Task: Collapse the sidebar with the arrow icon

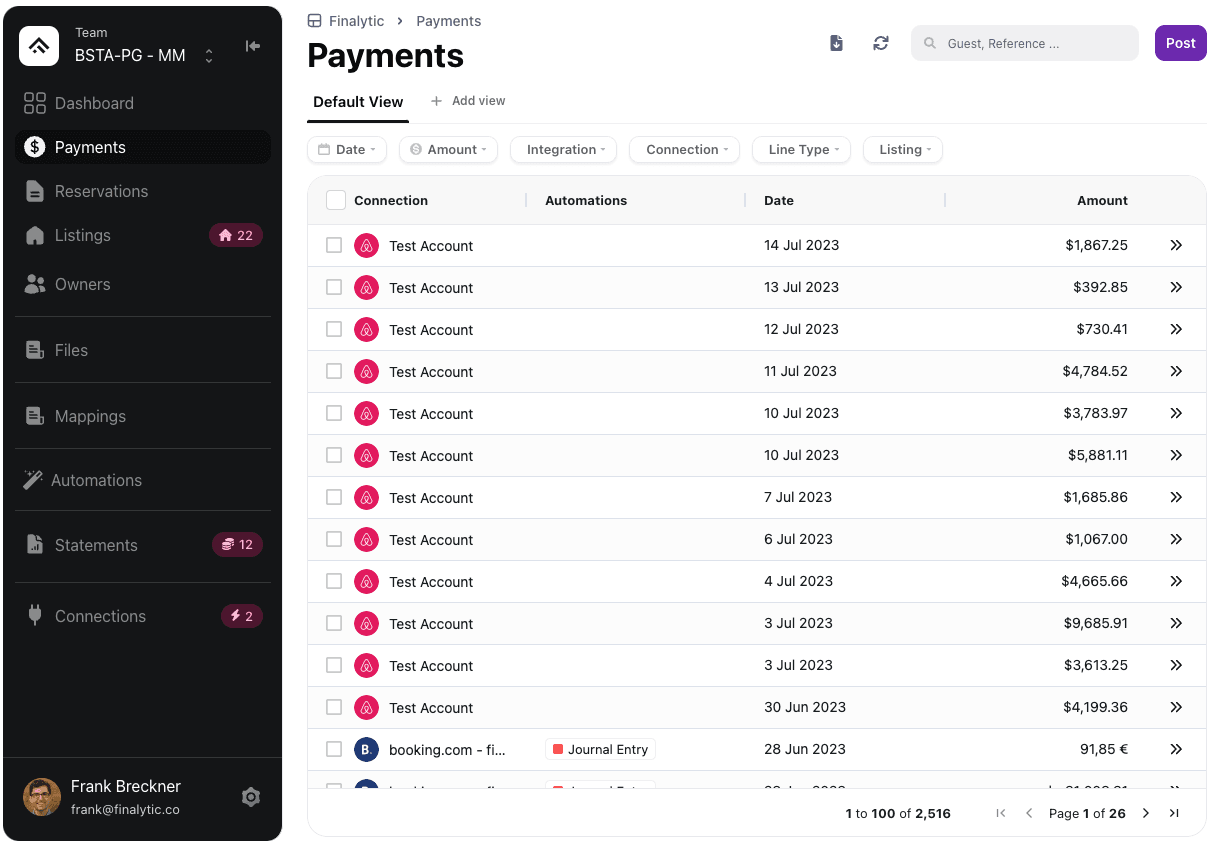Action: pyautogui.click(x=253, y=46)
